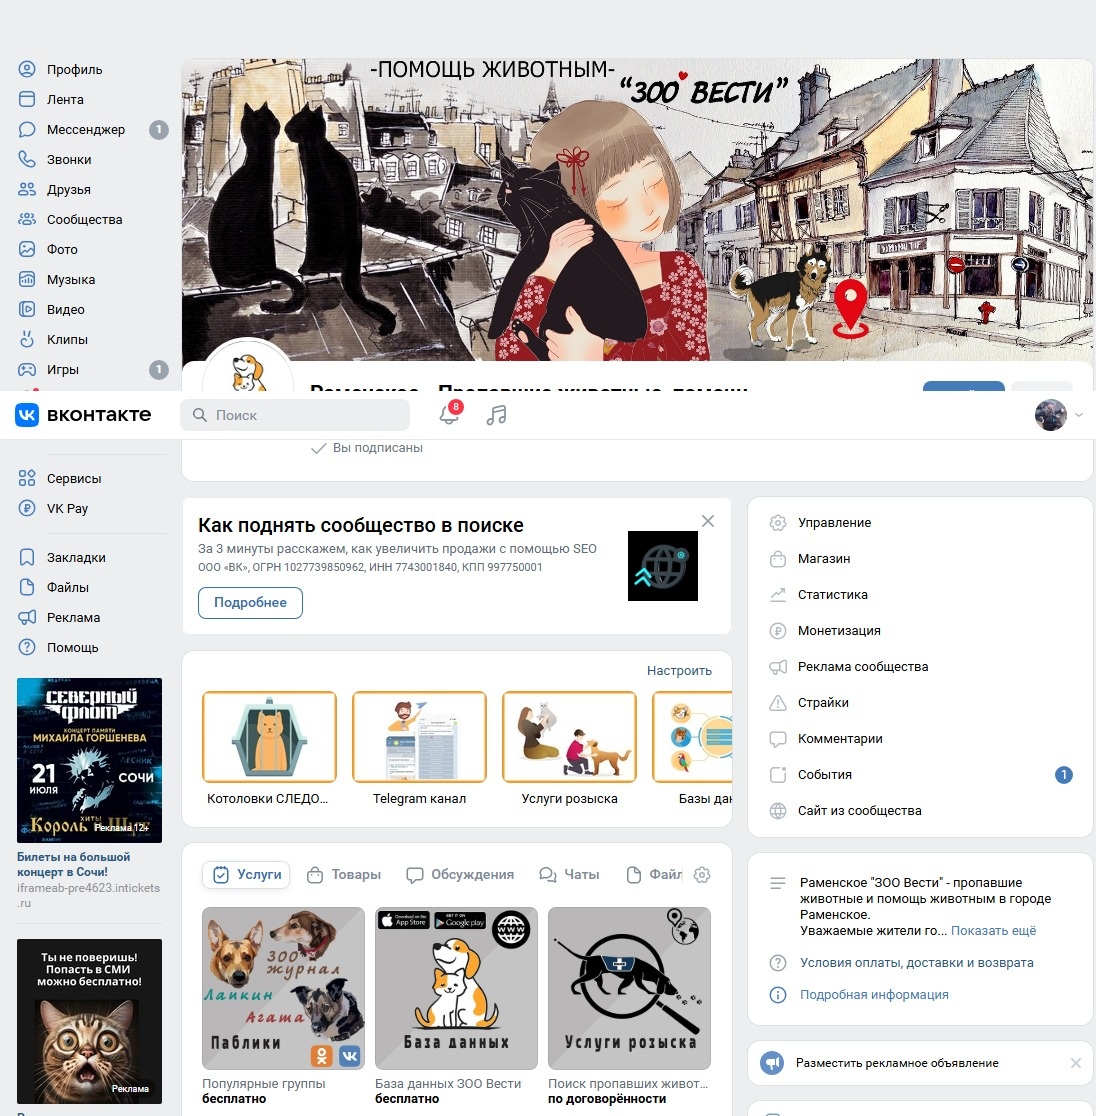Expand description with Показать ещё
This screenshot has height=1116, width=1096.
coord(994,930)
